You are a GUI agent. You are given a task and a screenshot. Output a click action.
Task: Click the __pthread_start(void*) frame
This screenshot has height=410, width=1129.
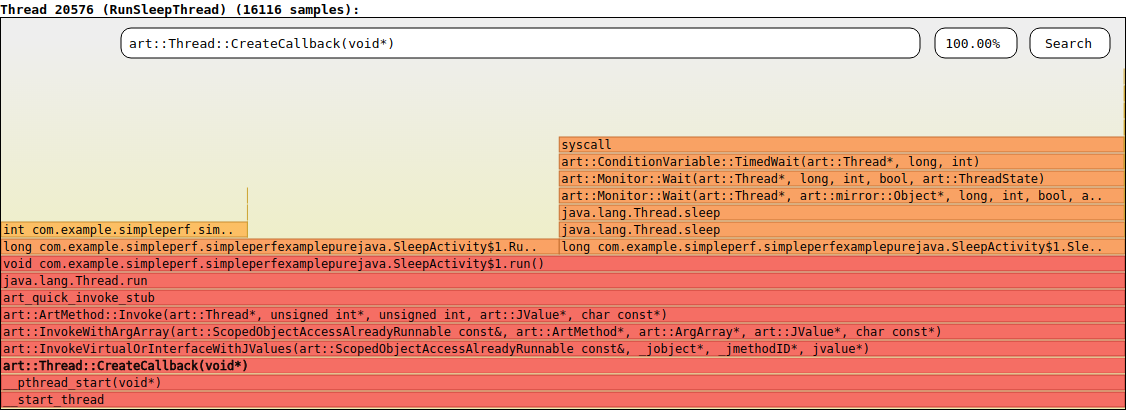[563, 383]
